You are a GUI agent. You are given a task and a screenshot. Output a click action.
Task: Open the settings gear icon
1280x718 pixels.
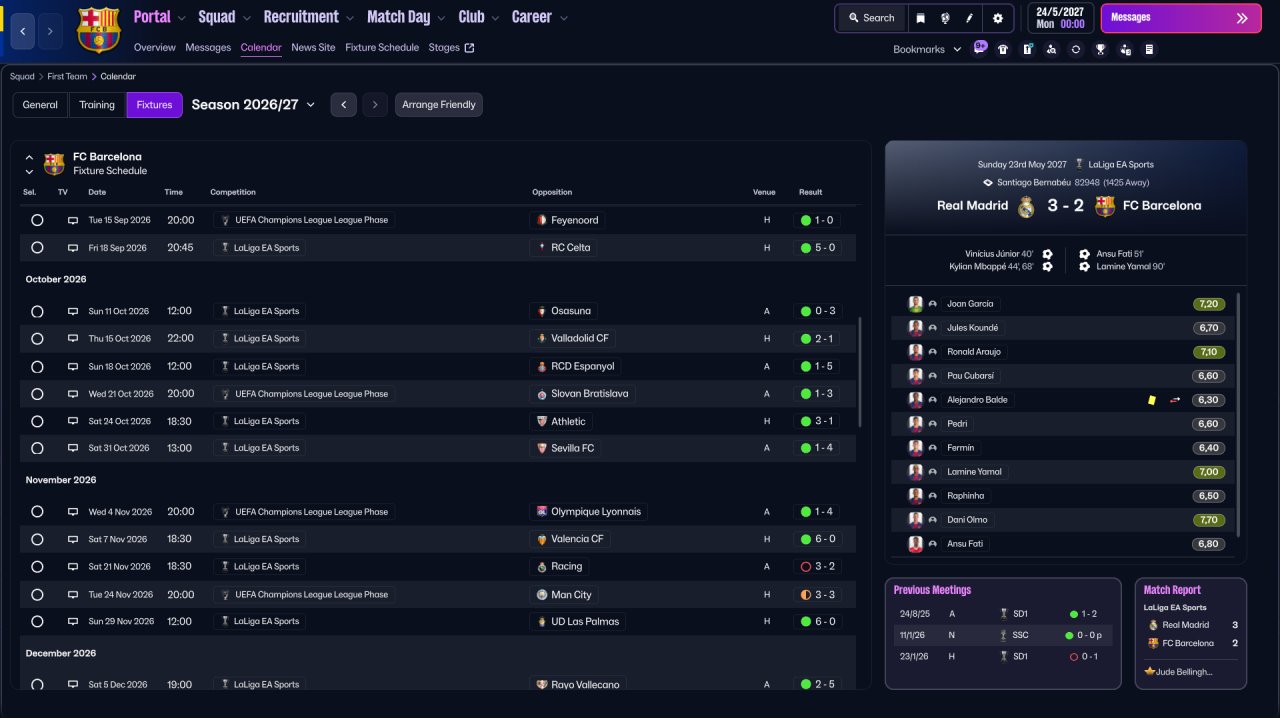tap(997, 18)
